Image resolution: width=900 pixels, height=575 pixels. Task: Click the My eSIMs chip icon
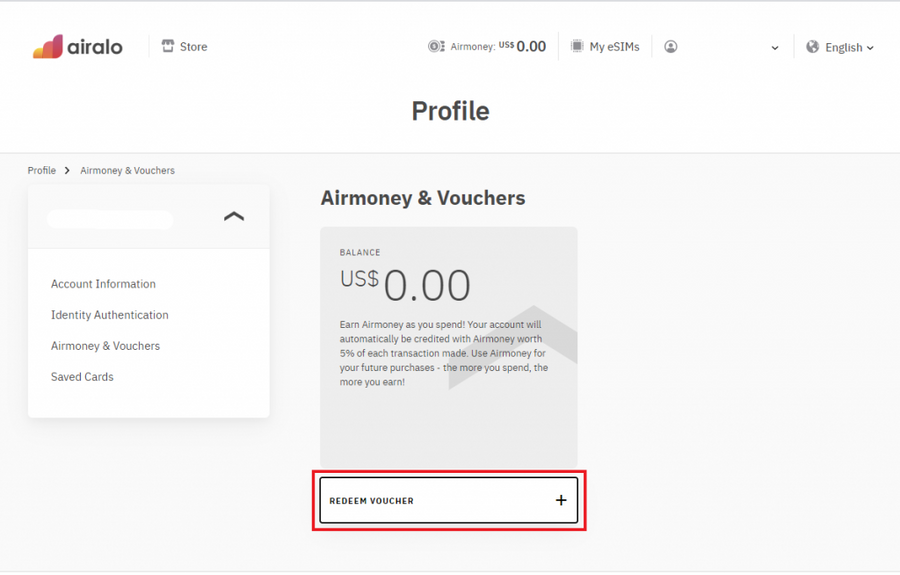point(577,46)
